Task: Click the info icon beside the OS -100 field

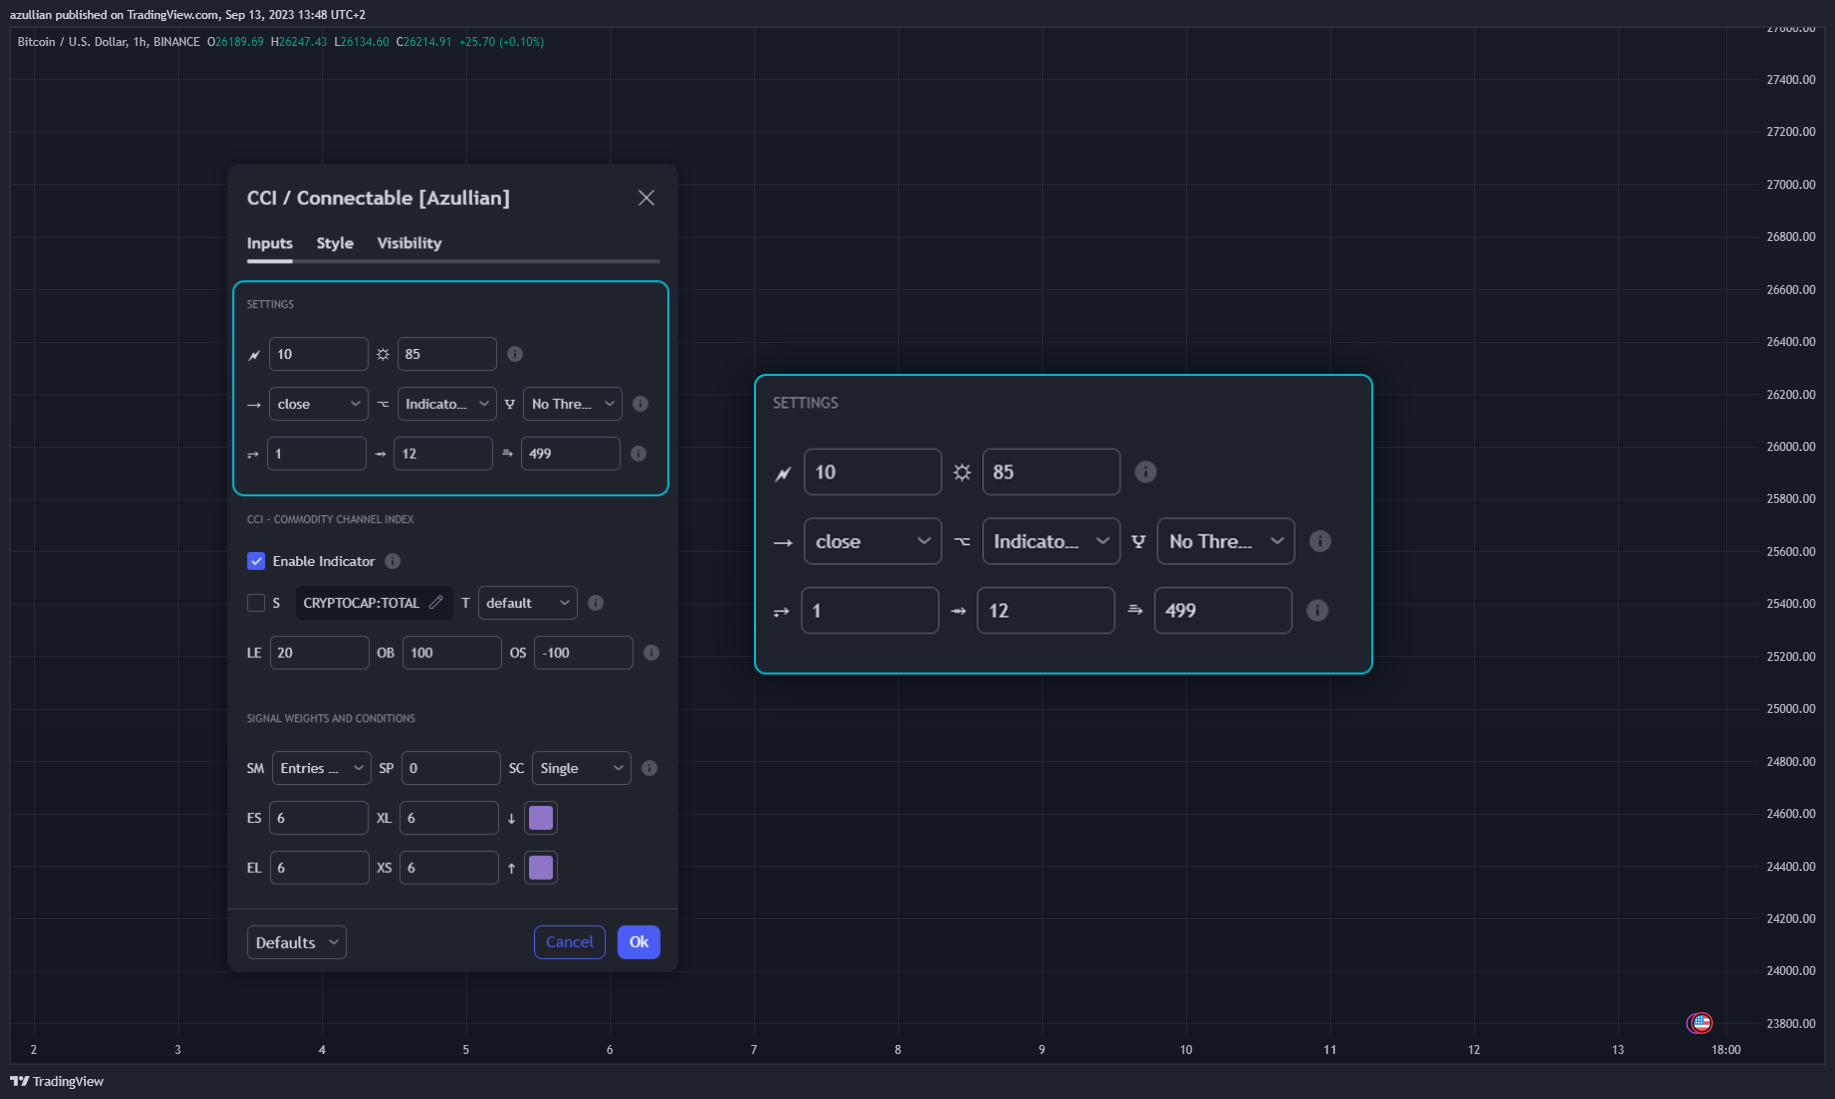Action: 652,653
